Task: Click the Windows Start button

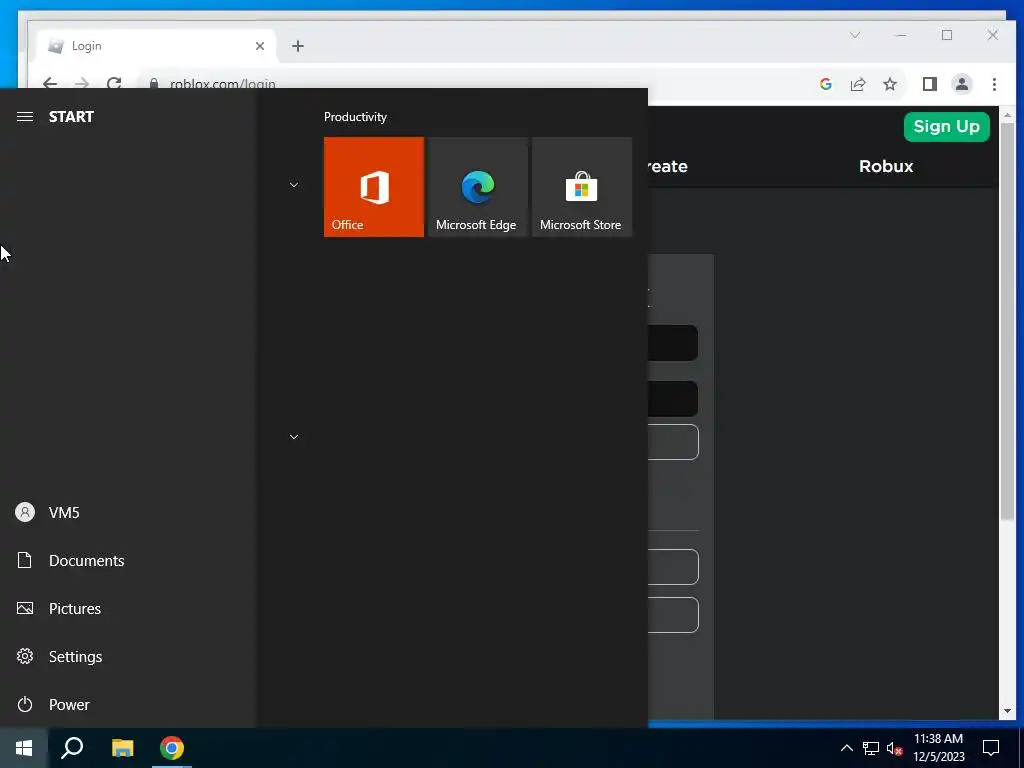Action: click(24, 748)
